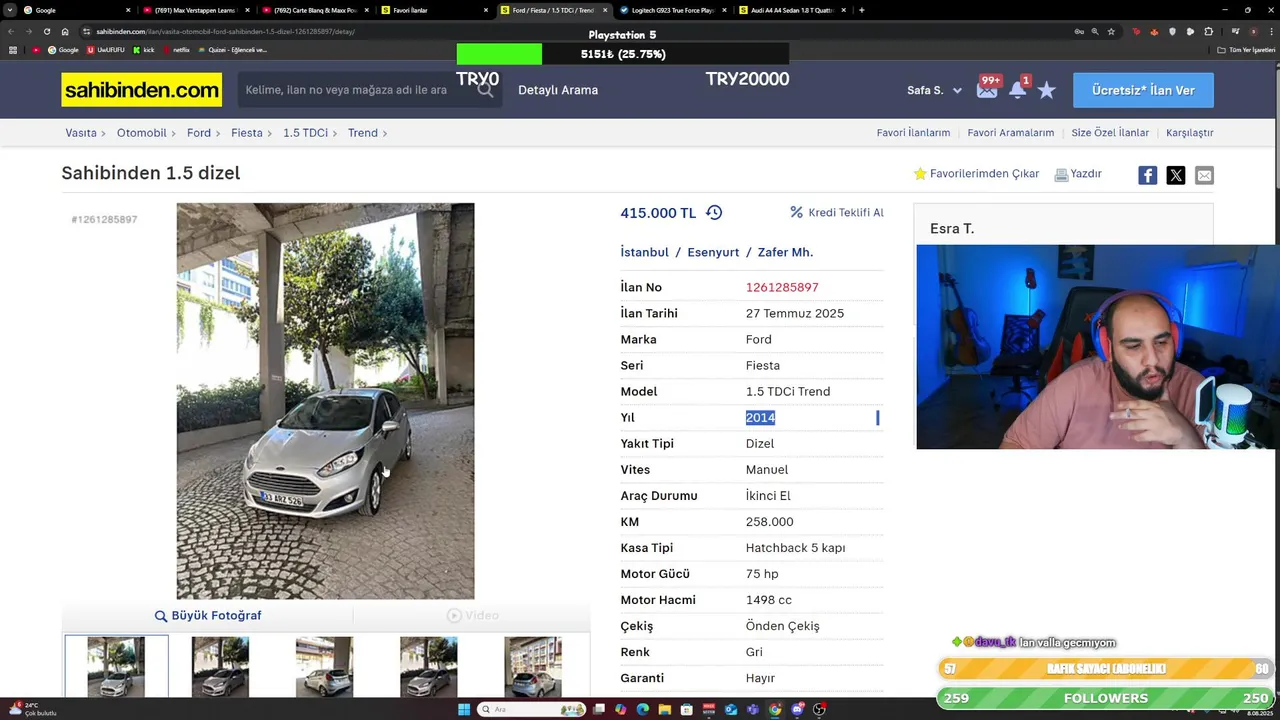The image size is (1280, 720).
Task: Bookmark the page with the address bar star
Action: pos(1111,31)
